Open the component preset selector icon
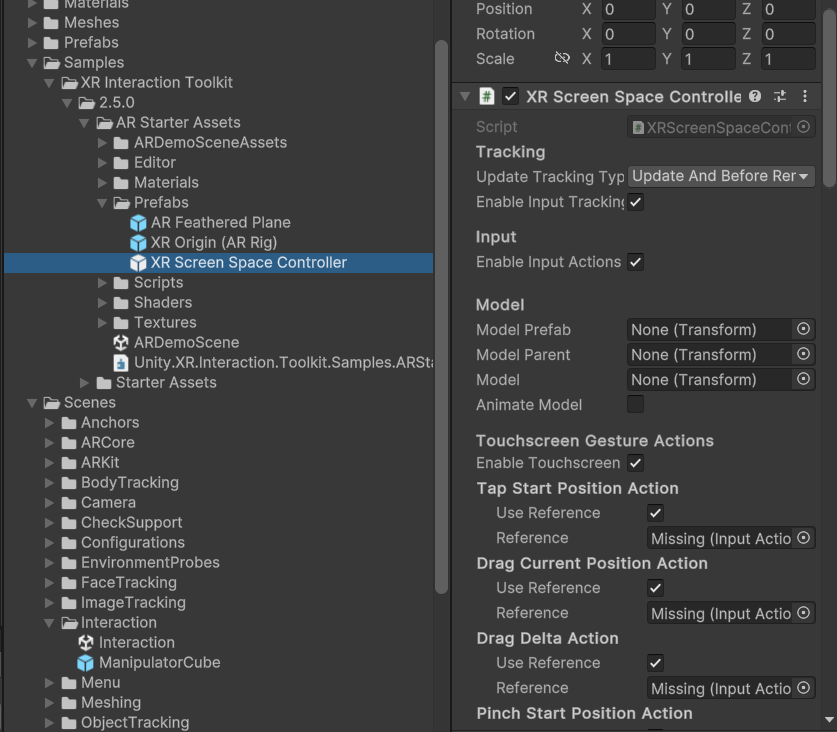The height and width of the screenshot is (732, 837). pos(780,96)
